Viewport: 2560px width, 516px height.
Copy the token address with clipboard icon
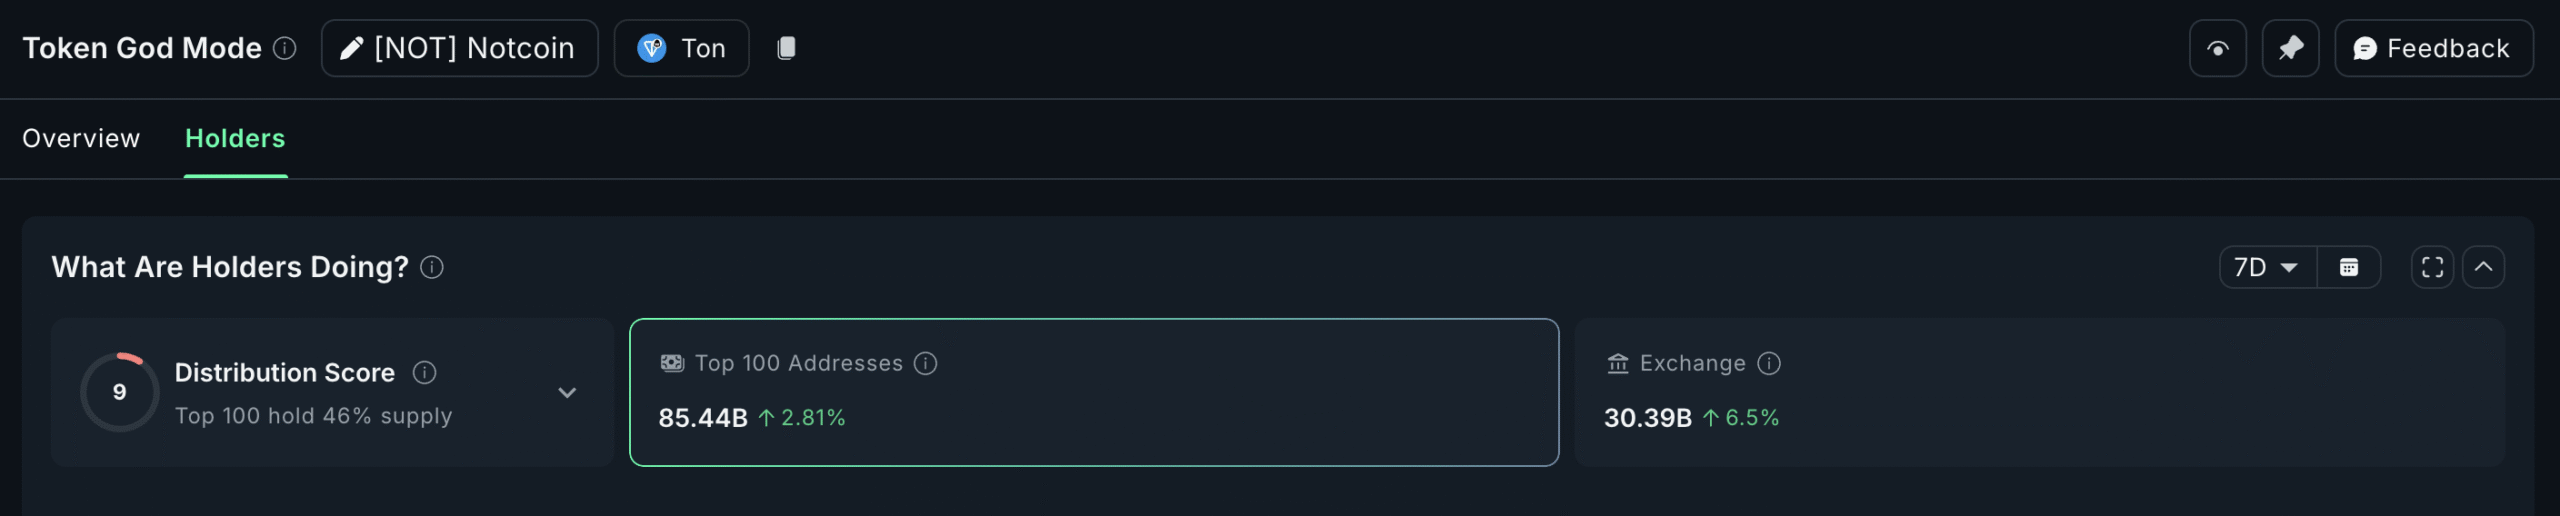coord(786,48)
